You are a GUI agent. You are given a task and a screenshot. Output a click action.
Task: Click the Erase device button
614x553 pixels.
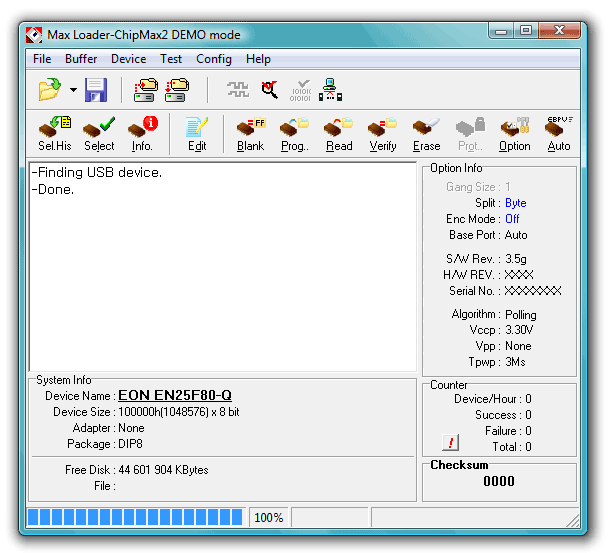click(x=426, y=134)
